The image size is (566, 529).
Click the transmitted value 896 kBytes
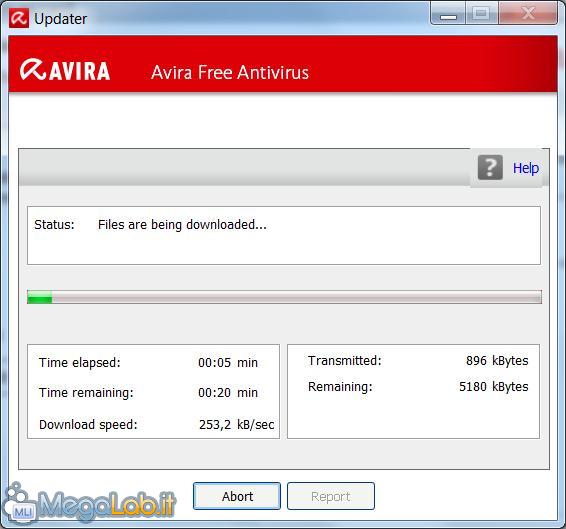pos(497,360)
